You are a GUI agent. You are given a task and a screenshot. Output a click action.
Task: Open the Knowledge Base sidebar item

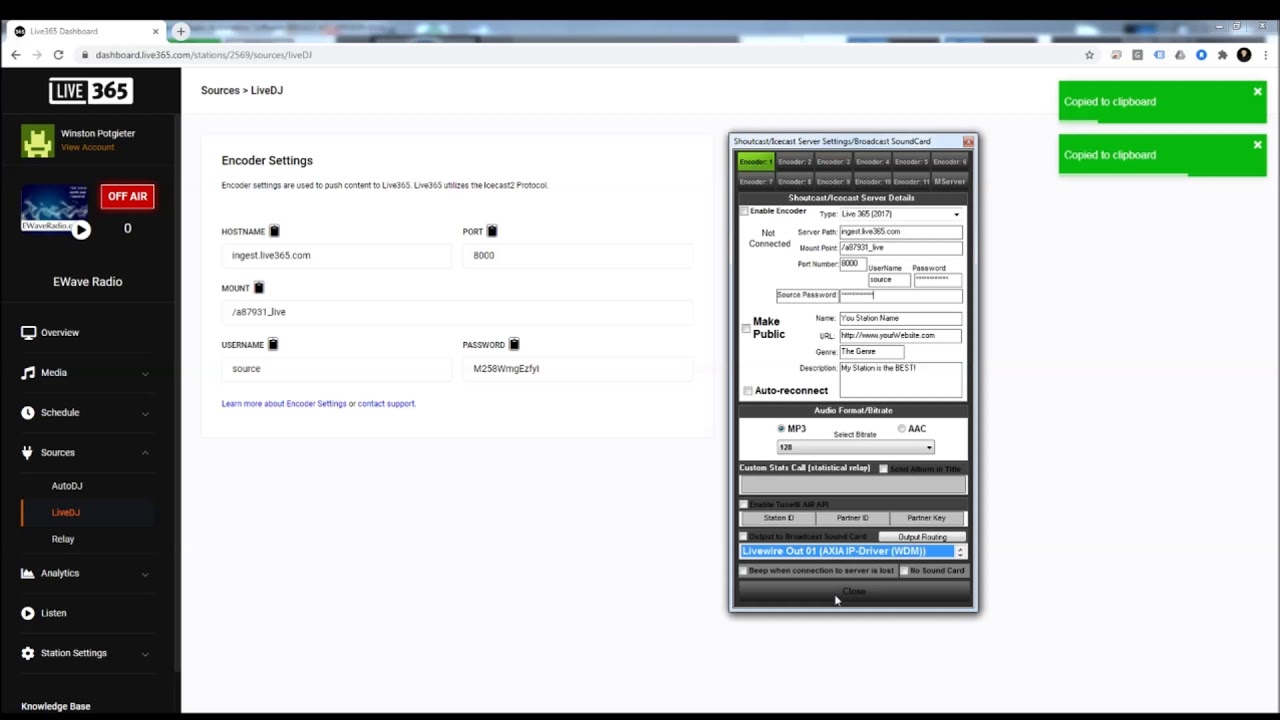[56, 706]
